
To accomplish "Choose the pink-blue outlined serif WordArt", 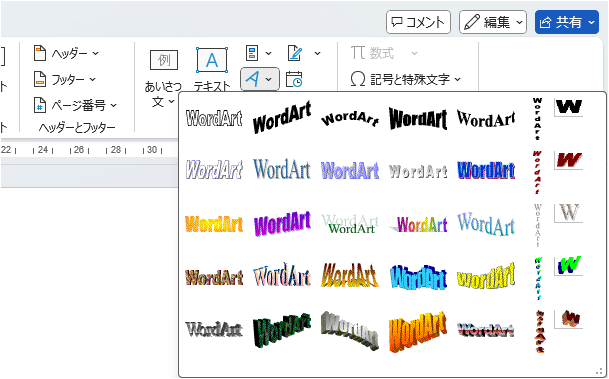I will (x=282, y=275).
